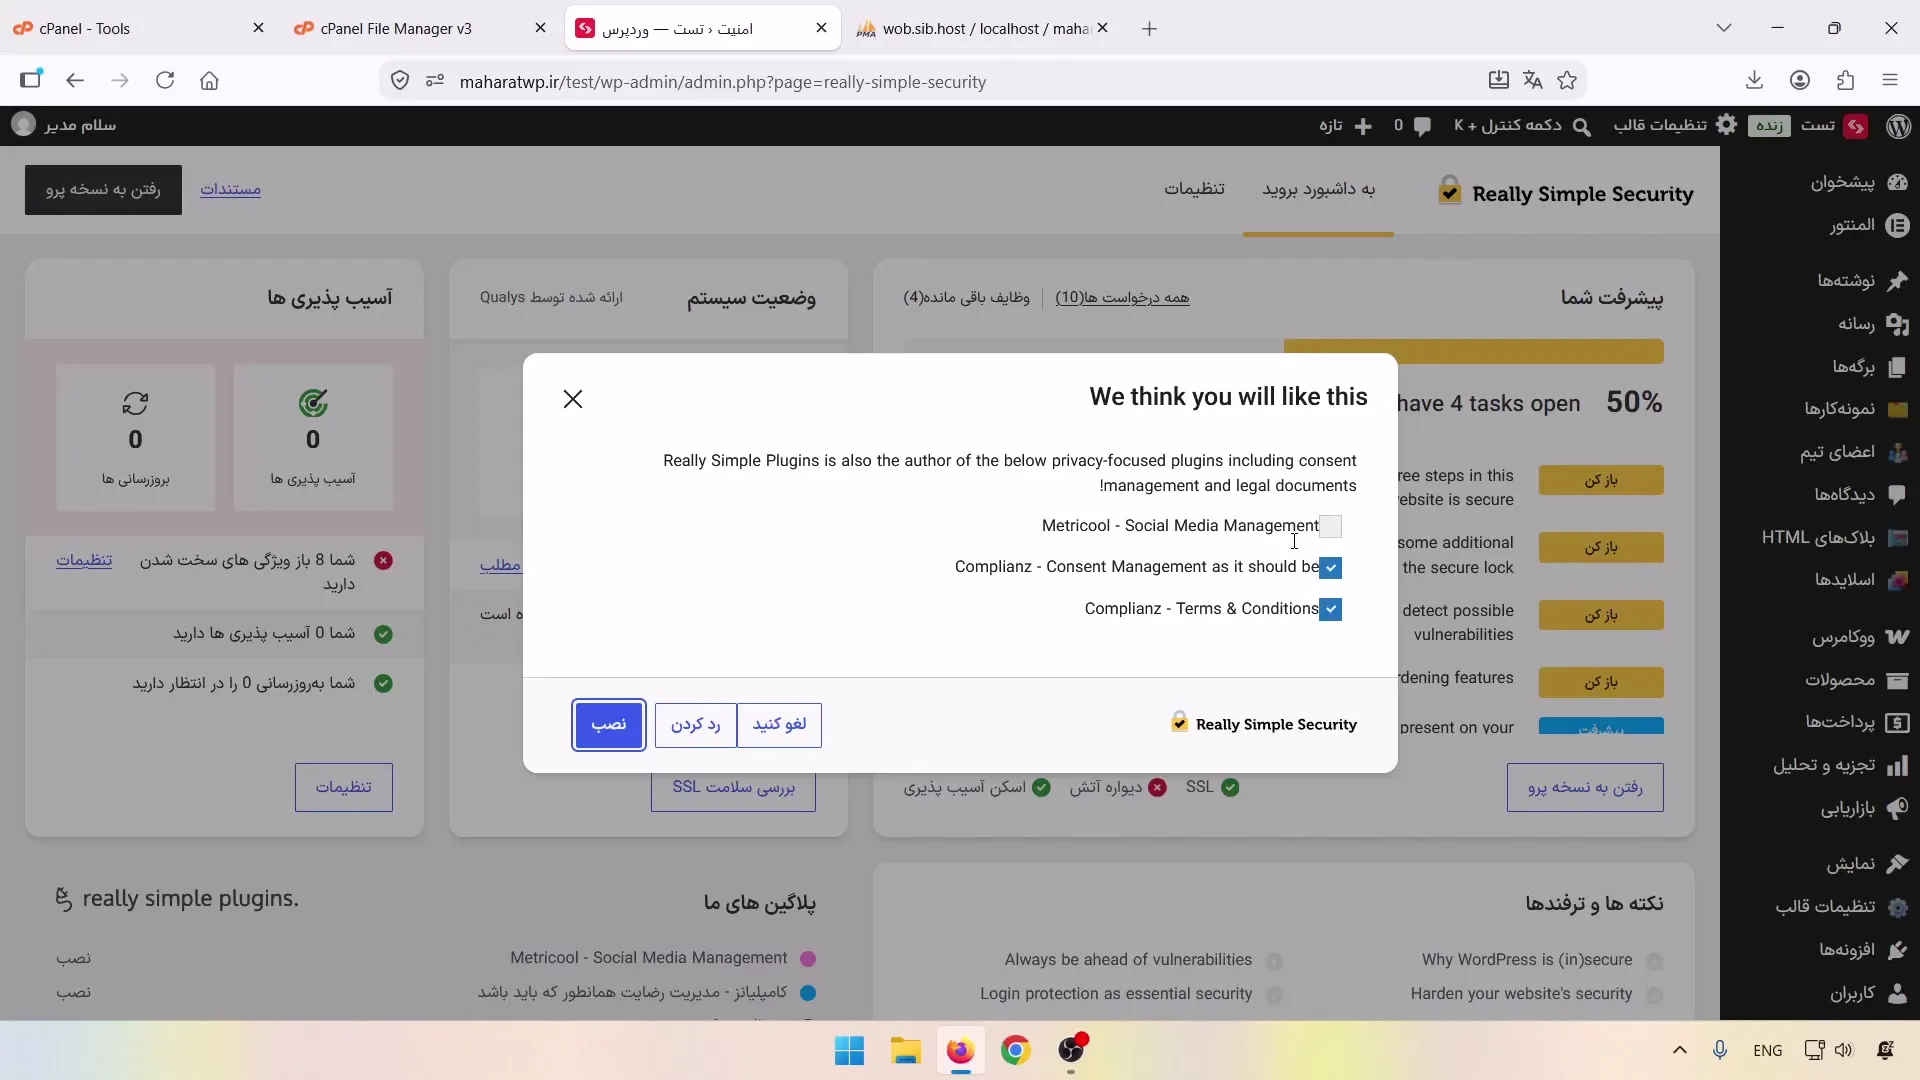Open the نوشته‌ها posts menu
The image size is (1920, 1080).
tap(1861, 281)
